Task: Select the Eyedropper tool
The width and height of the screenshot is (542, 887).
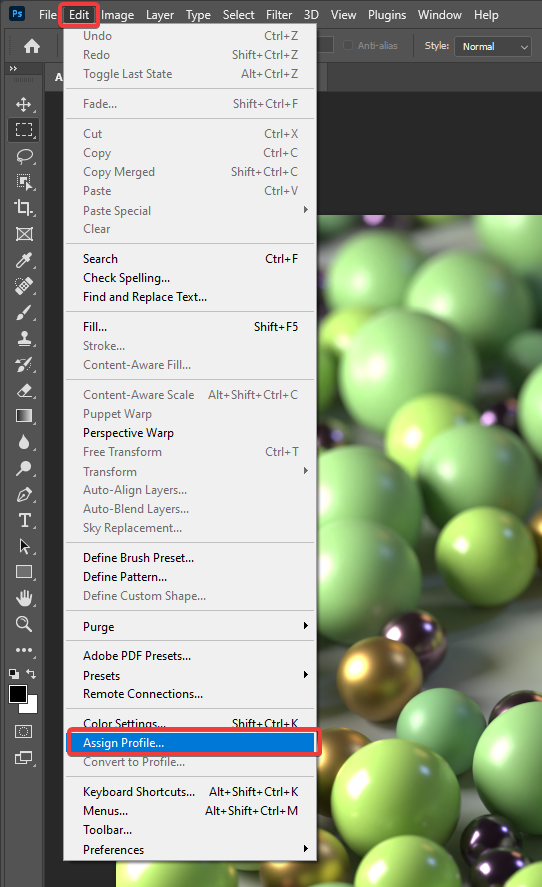Action: [24, 260]
